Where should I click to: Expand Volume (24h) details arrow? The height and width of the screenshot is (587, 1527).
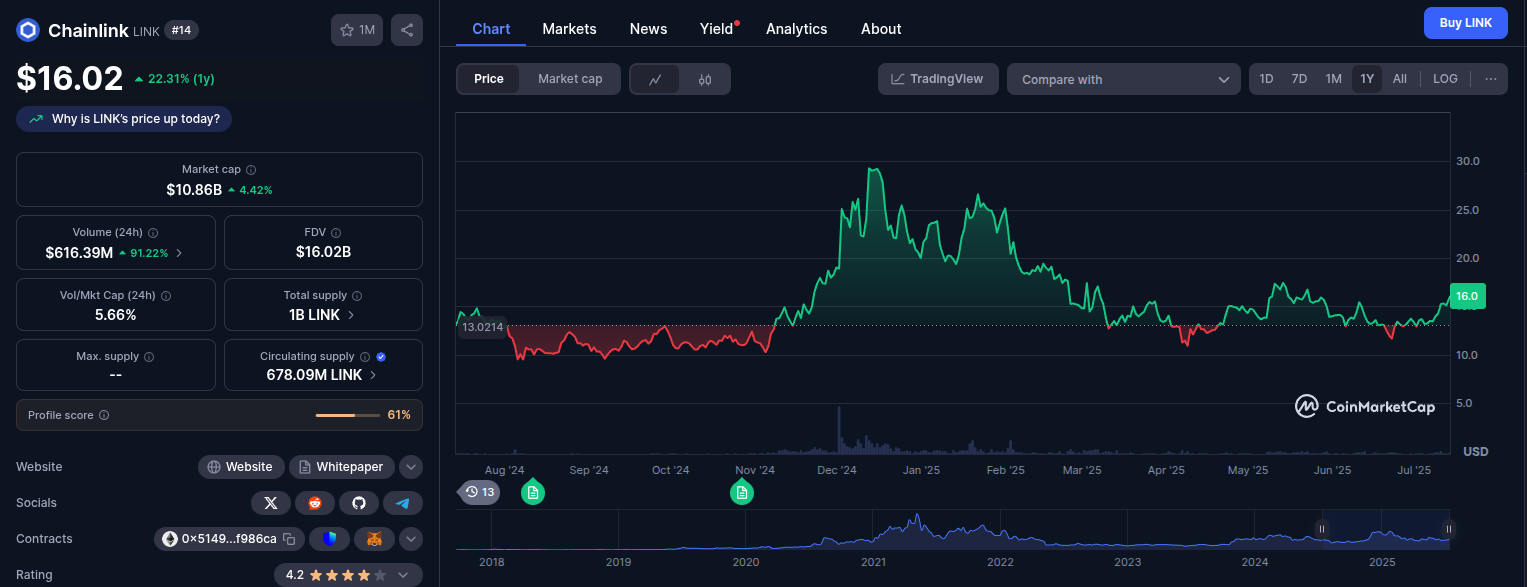(179, 253)
